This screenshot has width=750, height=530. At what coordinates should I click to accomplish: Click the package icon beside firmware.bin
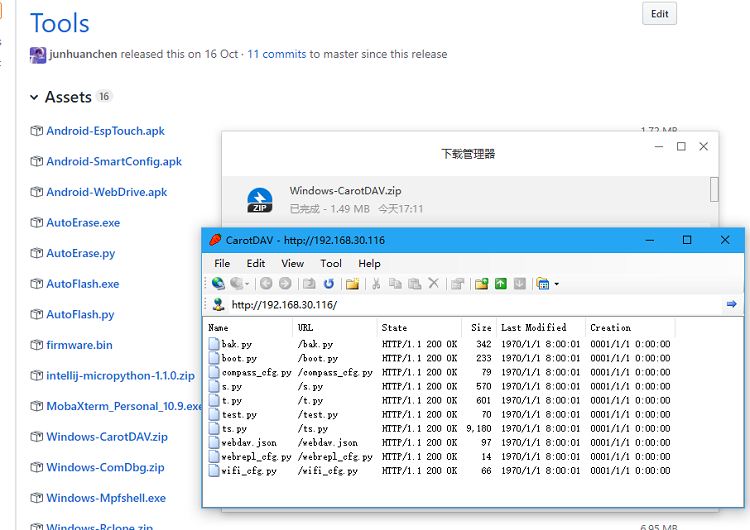point(36,345)
